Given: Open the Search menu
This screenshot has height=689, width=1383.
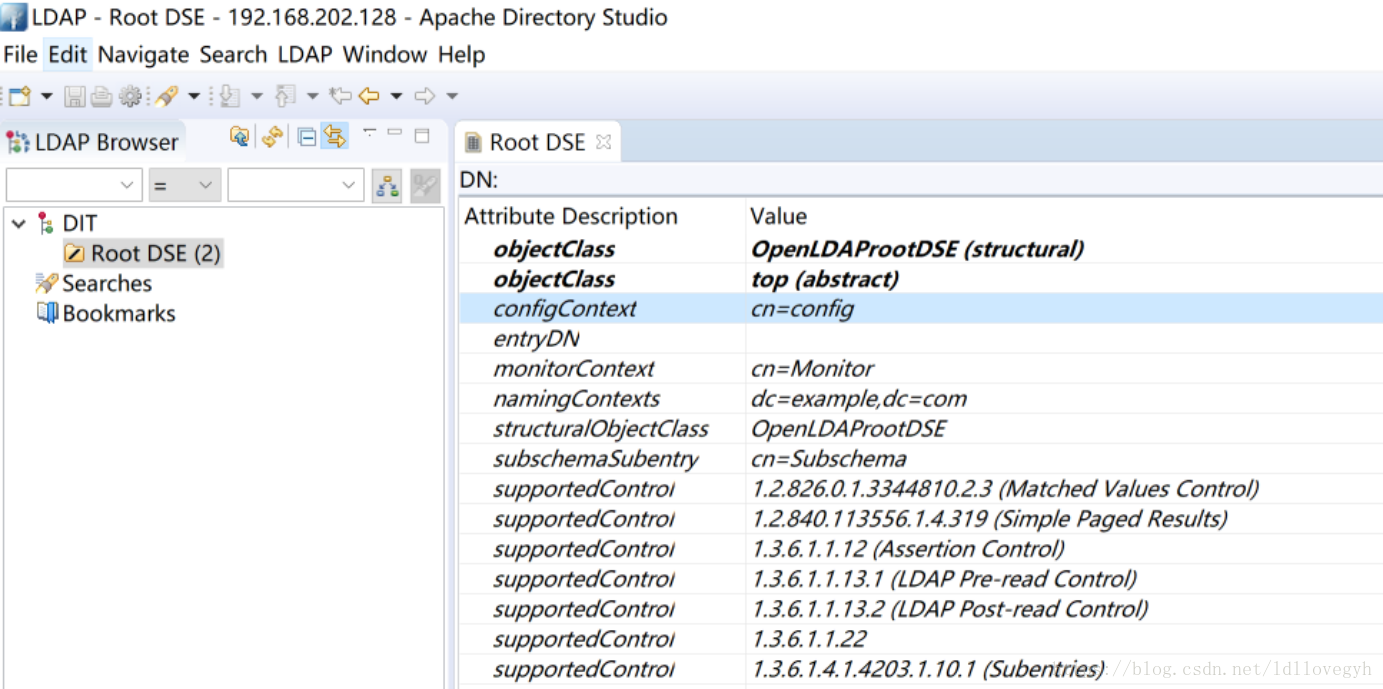Looking at the screenshot, I should coord(233,54).
